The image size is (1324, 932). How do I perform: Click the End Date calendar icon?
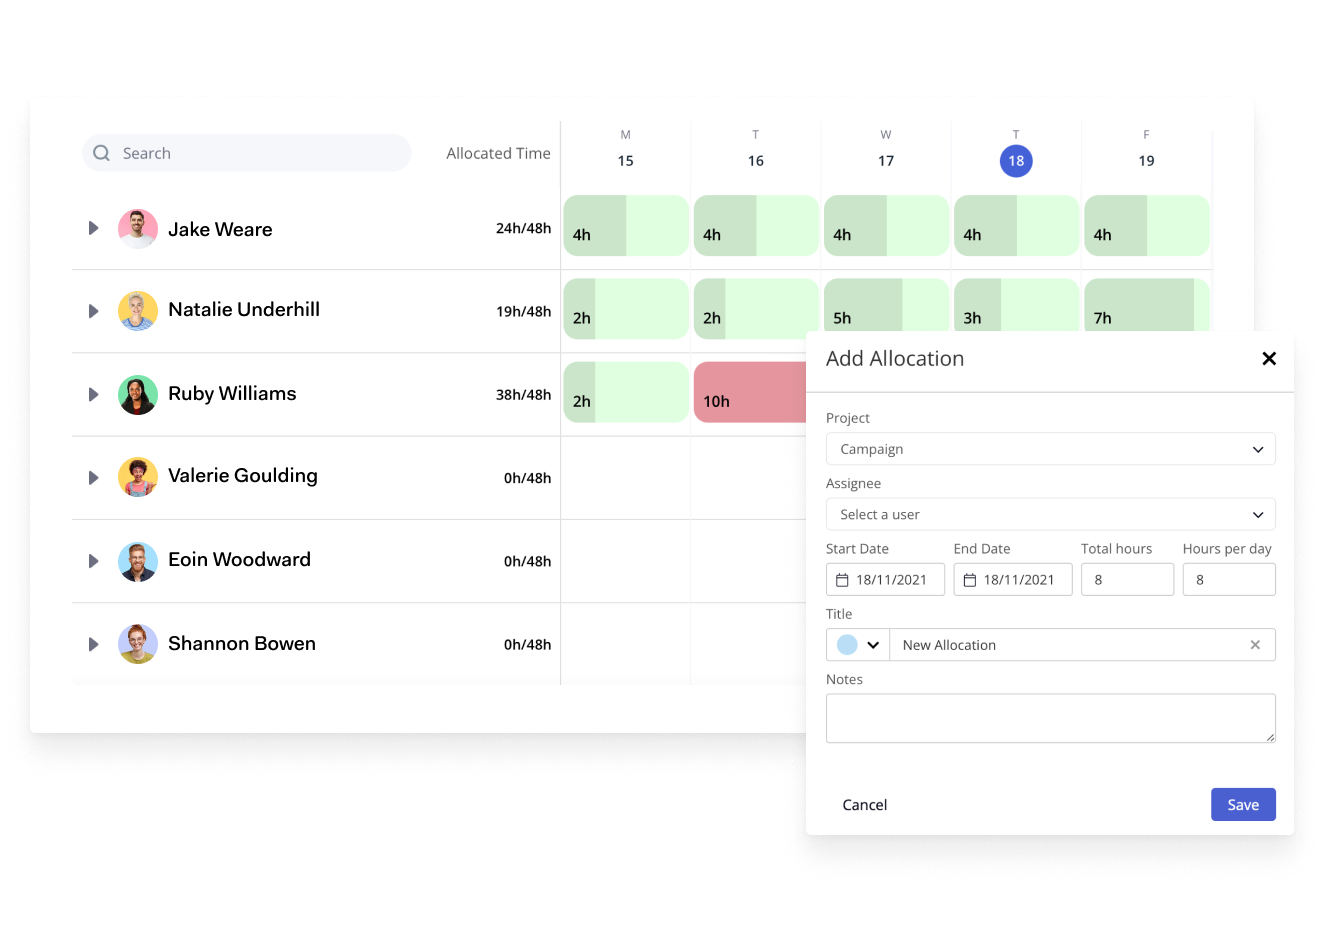coord(969,580)
